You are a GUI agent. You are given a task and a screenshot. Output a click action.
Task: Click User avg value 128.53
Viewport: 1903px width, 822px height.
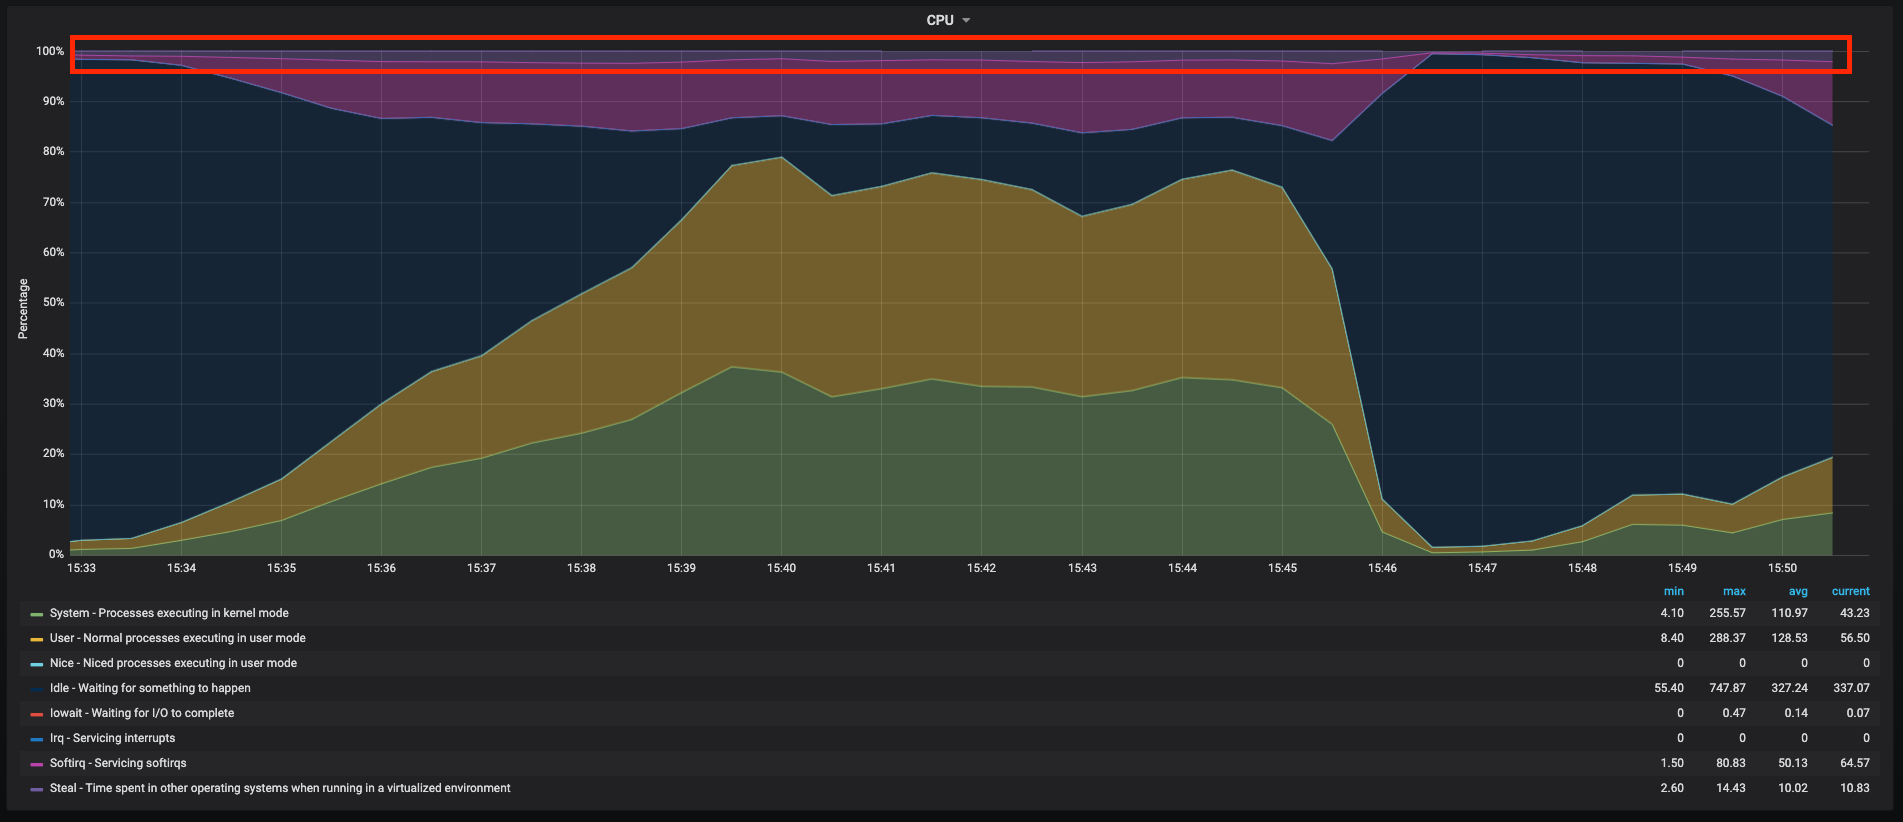tap(1789, 638)
